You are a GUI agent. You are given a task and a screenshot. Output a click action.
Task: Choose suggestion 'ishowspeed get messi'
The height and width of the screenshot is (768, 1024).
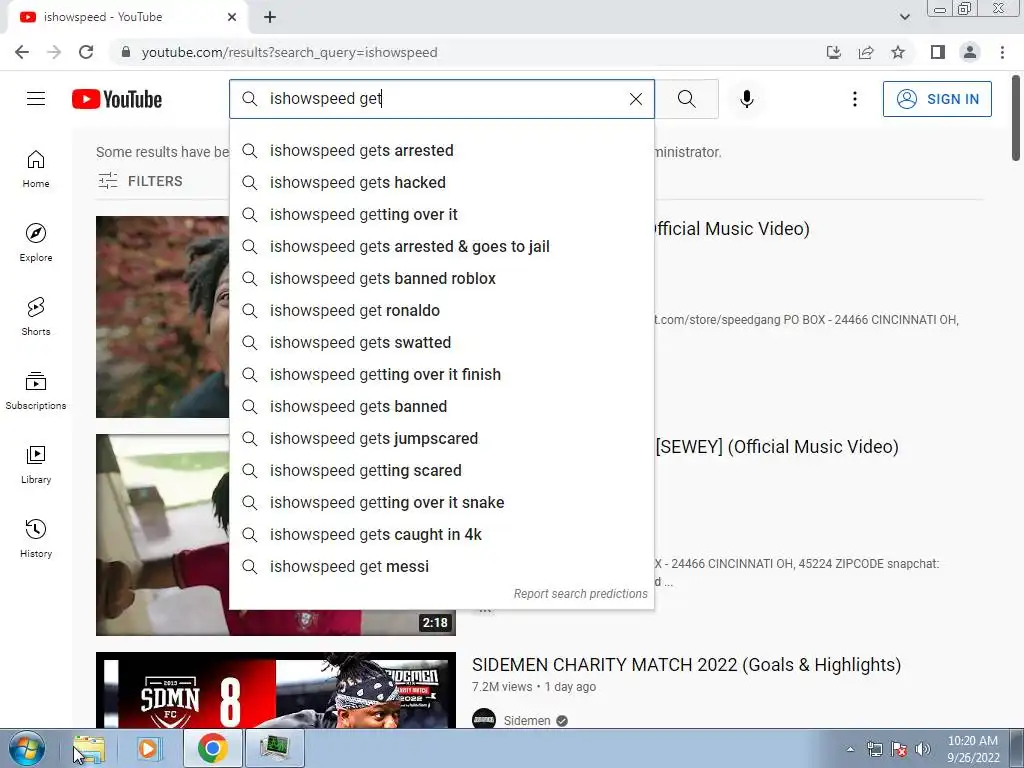click(x=441, y=567)
